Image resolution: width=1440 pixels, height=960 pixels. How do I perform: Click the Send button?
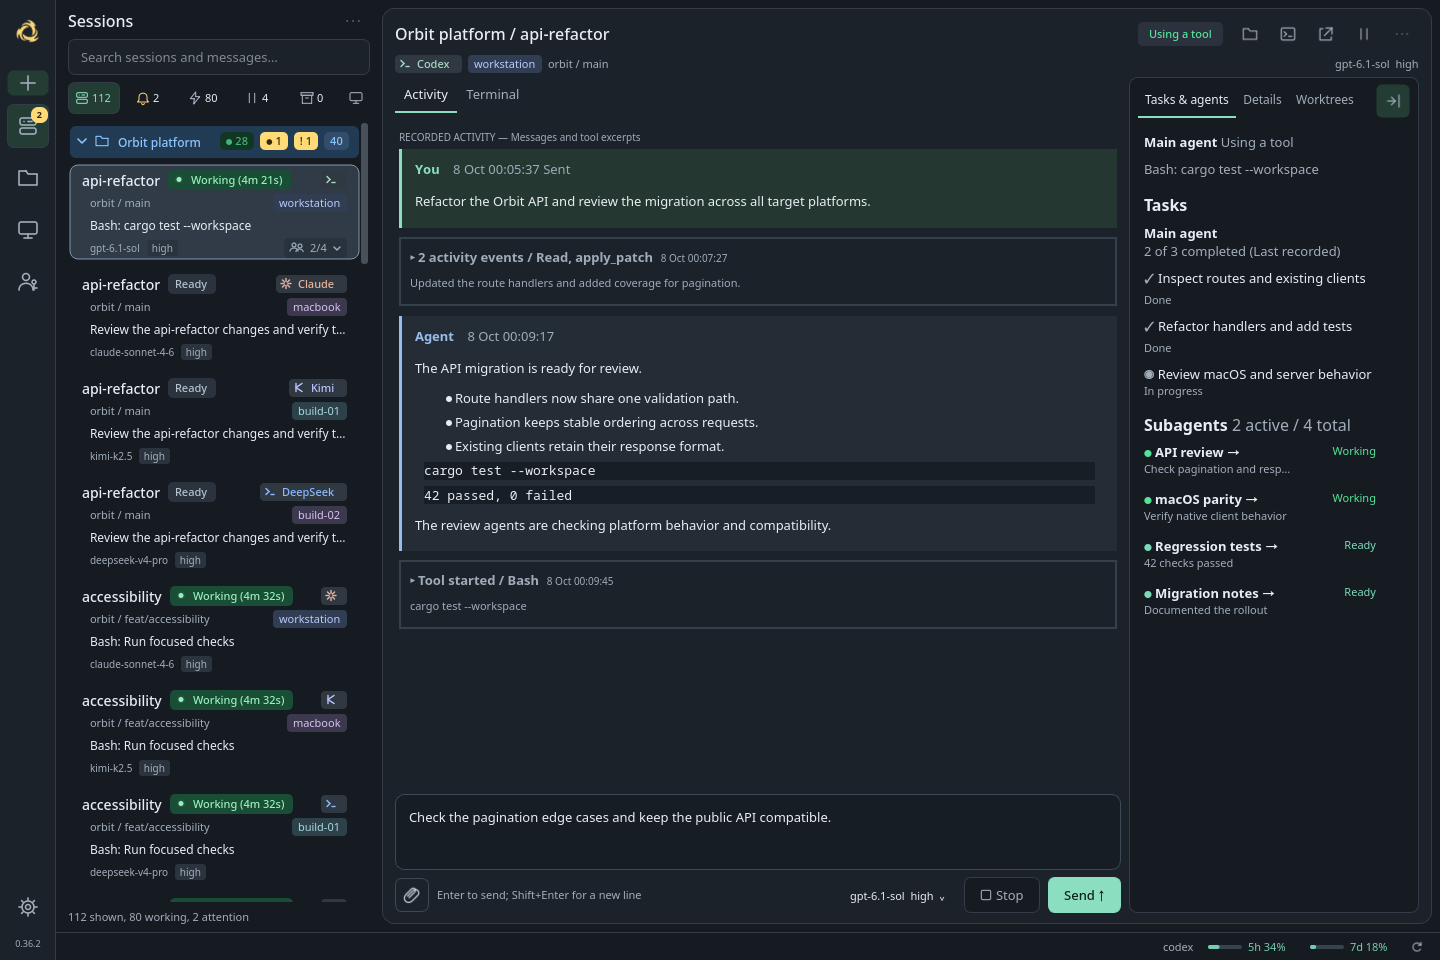pyautogui.click(x=1084, y=895)
